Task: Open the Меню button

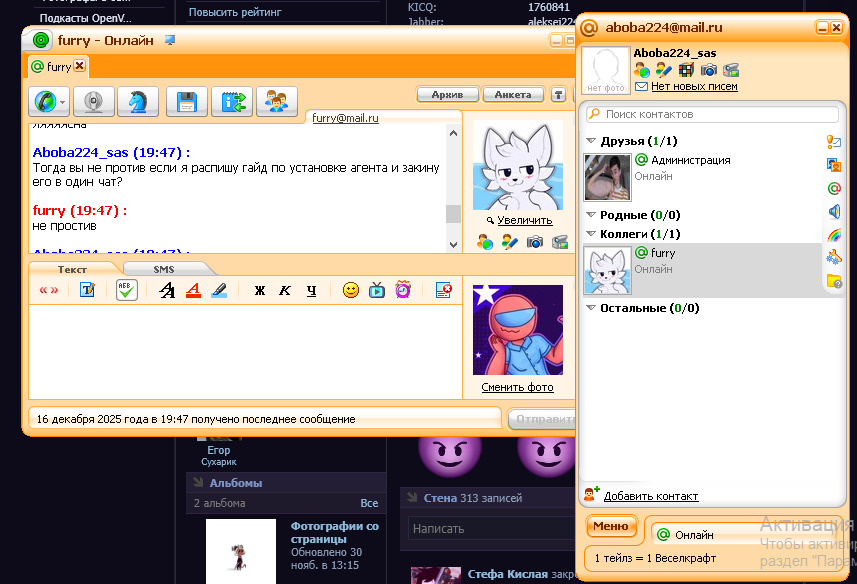Action: [x=611, y=526]
